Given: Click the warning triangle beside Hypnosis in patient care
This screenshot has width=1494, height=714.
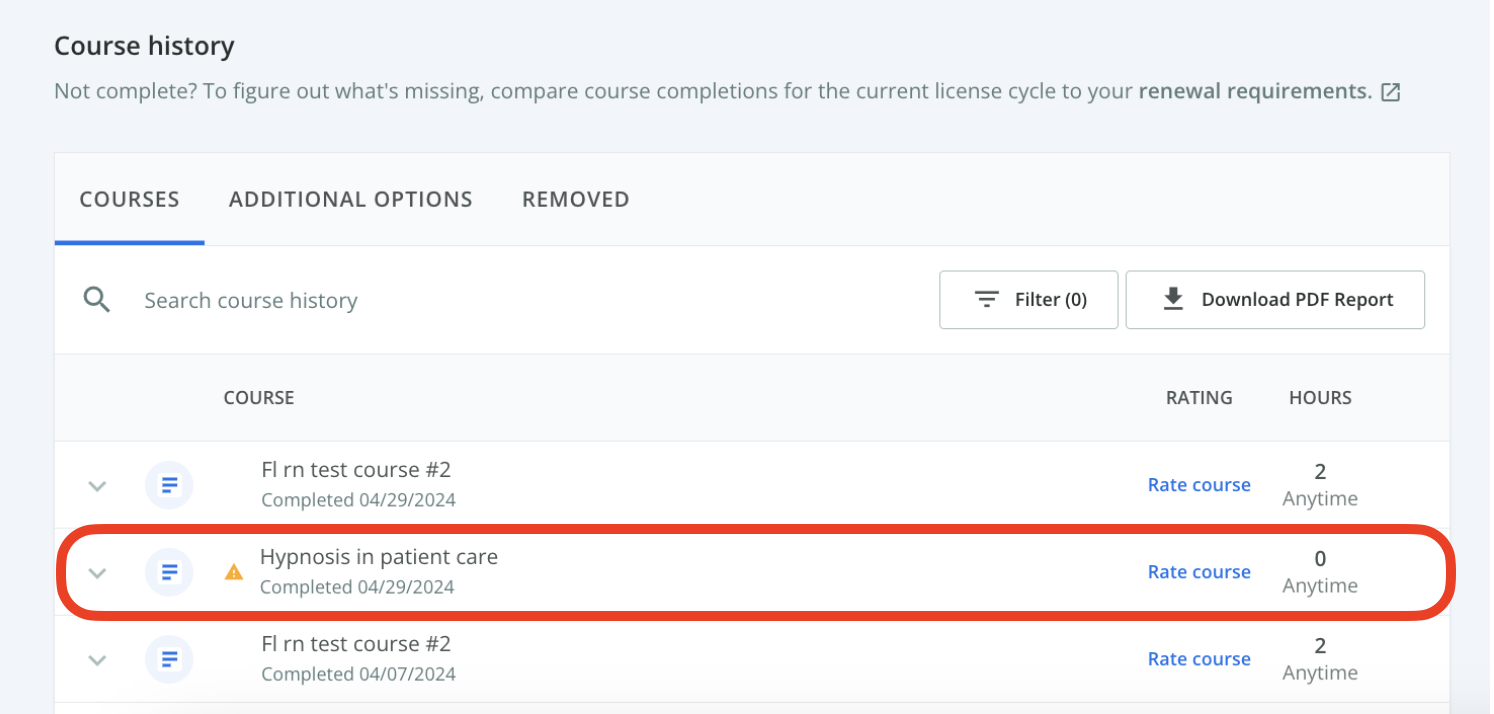Looking at the screenshot, I should (233, 571).
